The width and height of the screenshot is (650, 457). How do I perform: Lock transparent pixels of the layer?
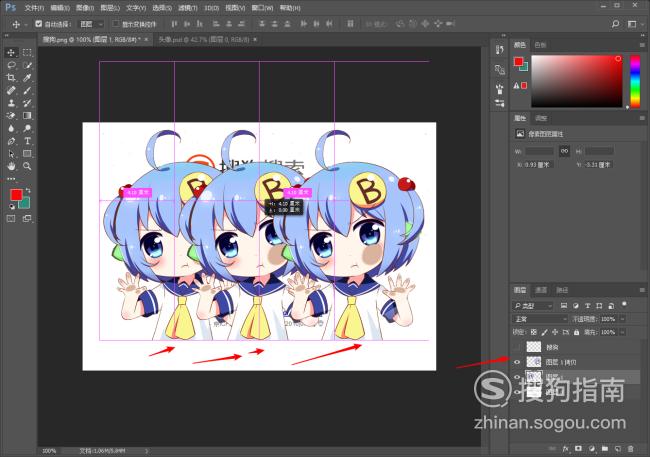point(534,332)
